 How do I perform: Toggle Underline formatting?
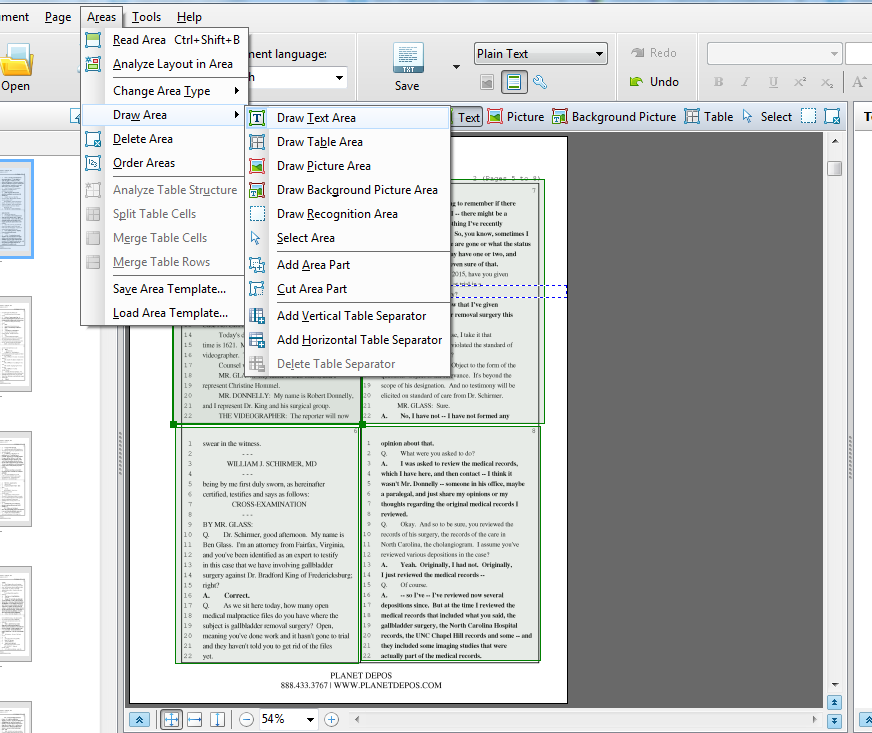coord(773,82)
